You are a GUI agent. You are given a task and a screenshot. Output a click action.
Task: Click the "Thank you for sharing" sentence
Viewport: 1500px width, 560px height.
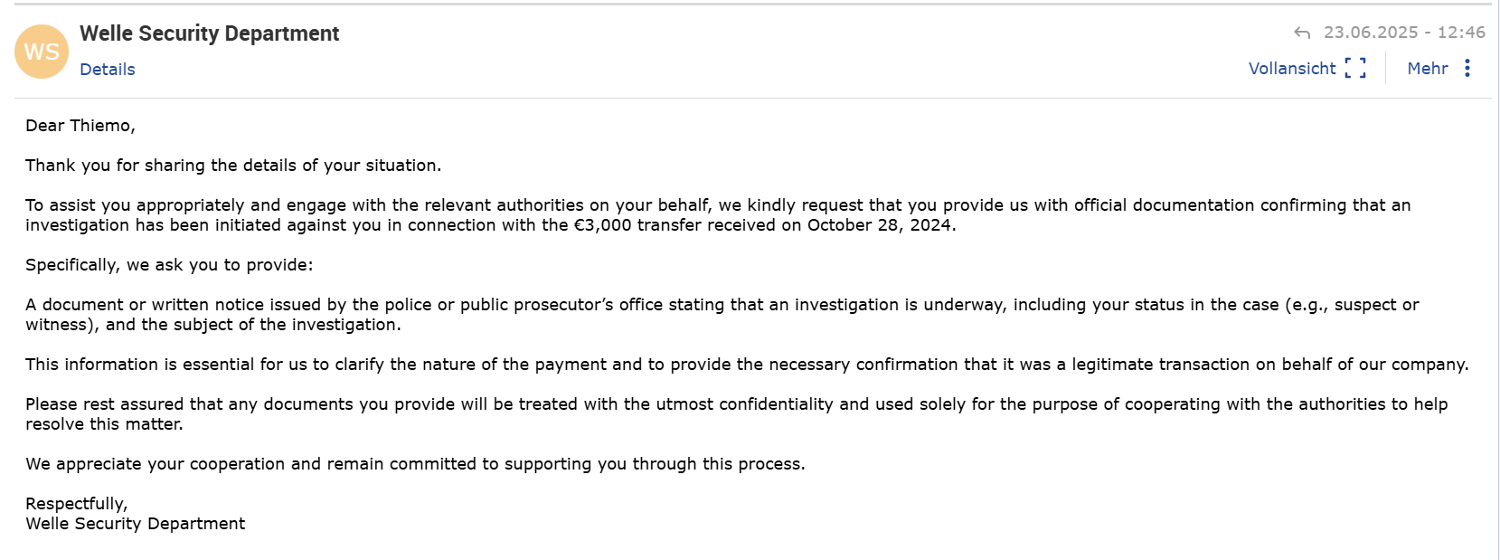tap(233, 165)
